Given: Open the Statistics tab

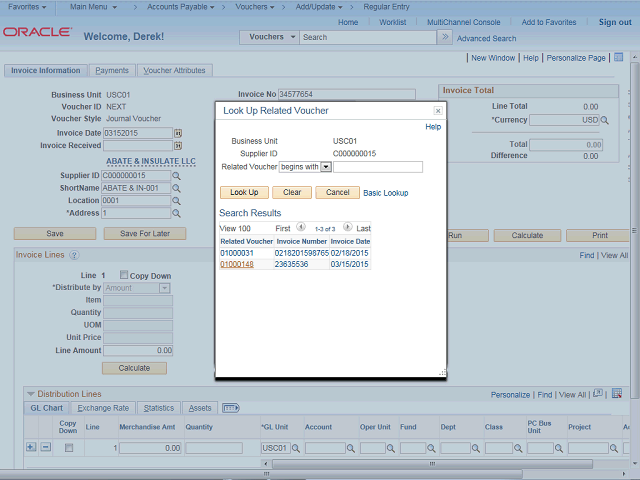Looking at the screenshot, I should pos(158,408).
